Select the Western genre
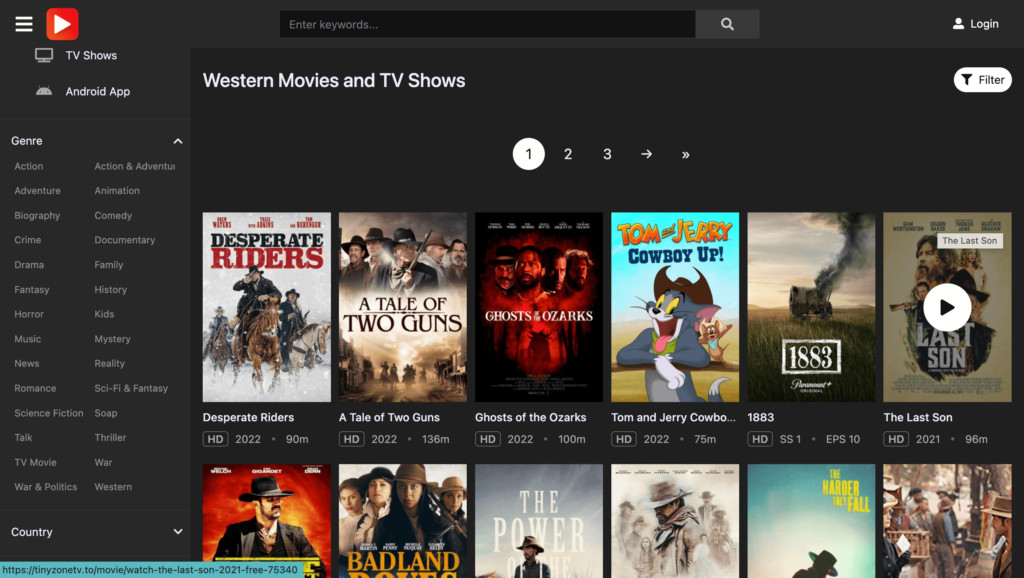Image resolution: width=1024 pixels, height=578 pixels. pyautogui.click(x=113, y=487)
